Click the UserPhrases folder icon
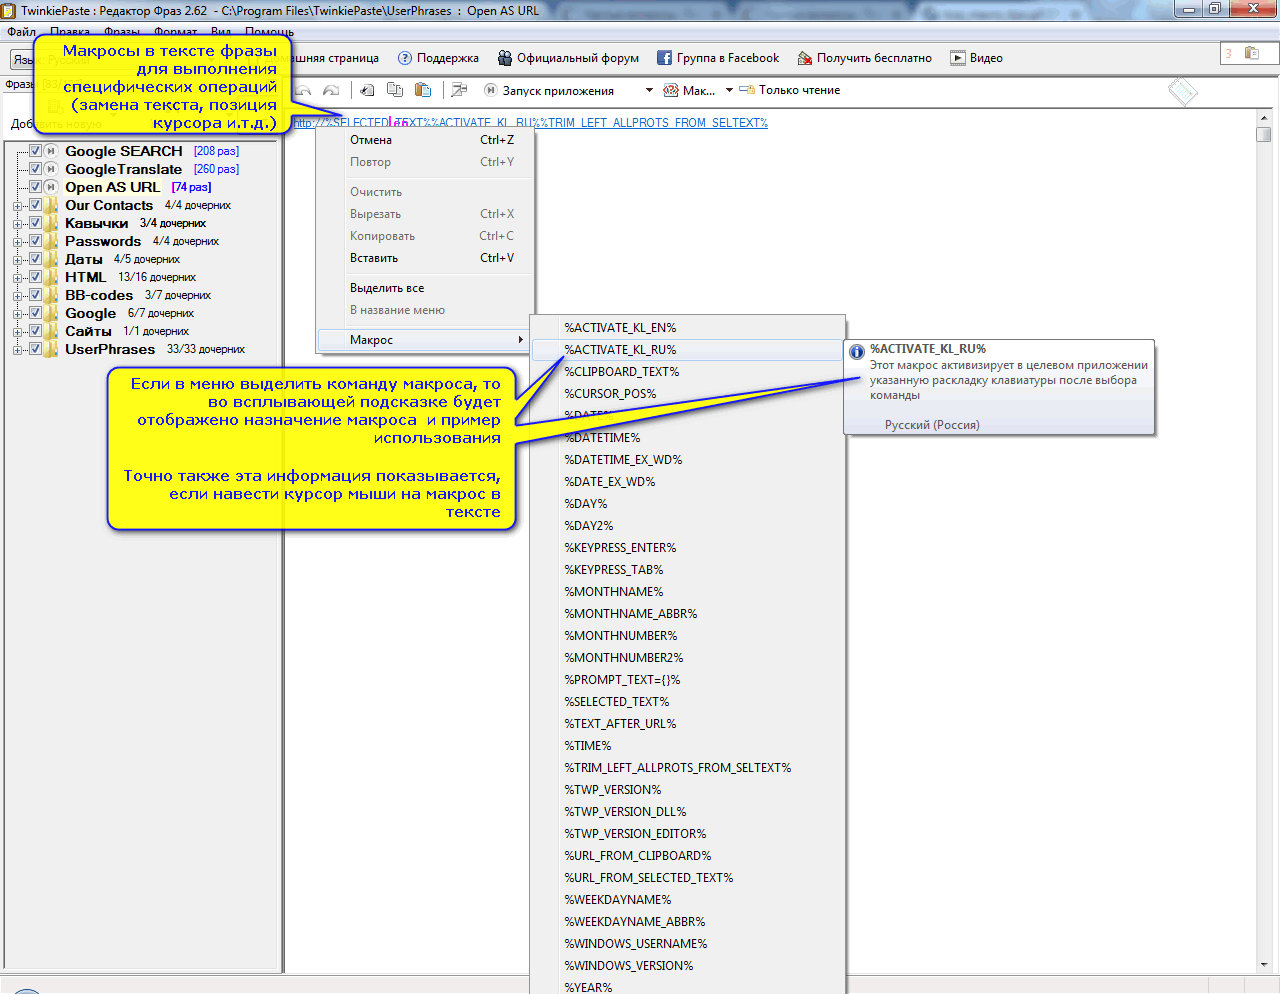The image size is (1280, 994). 51,349
